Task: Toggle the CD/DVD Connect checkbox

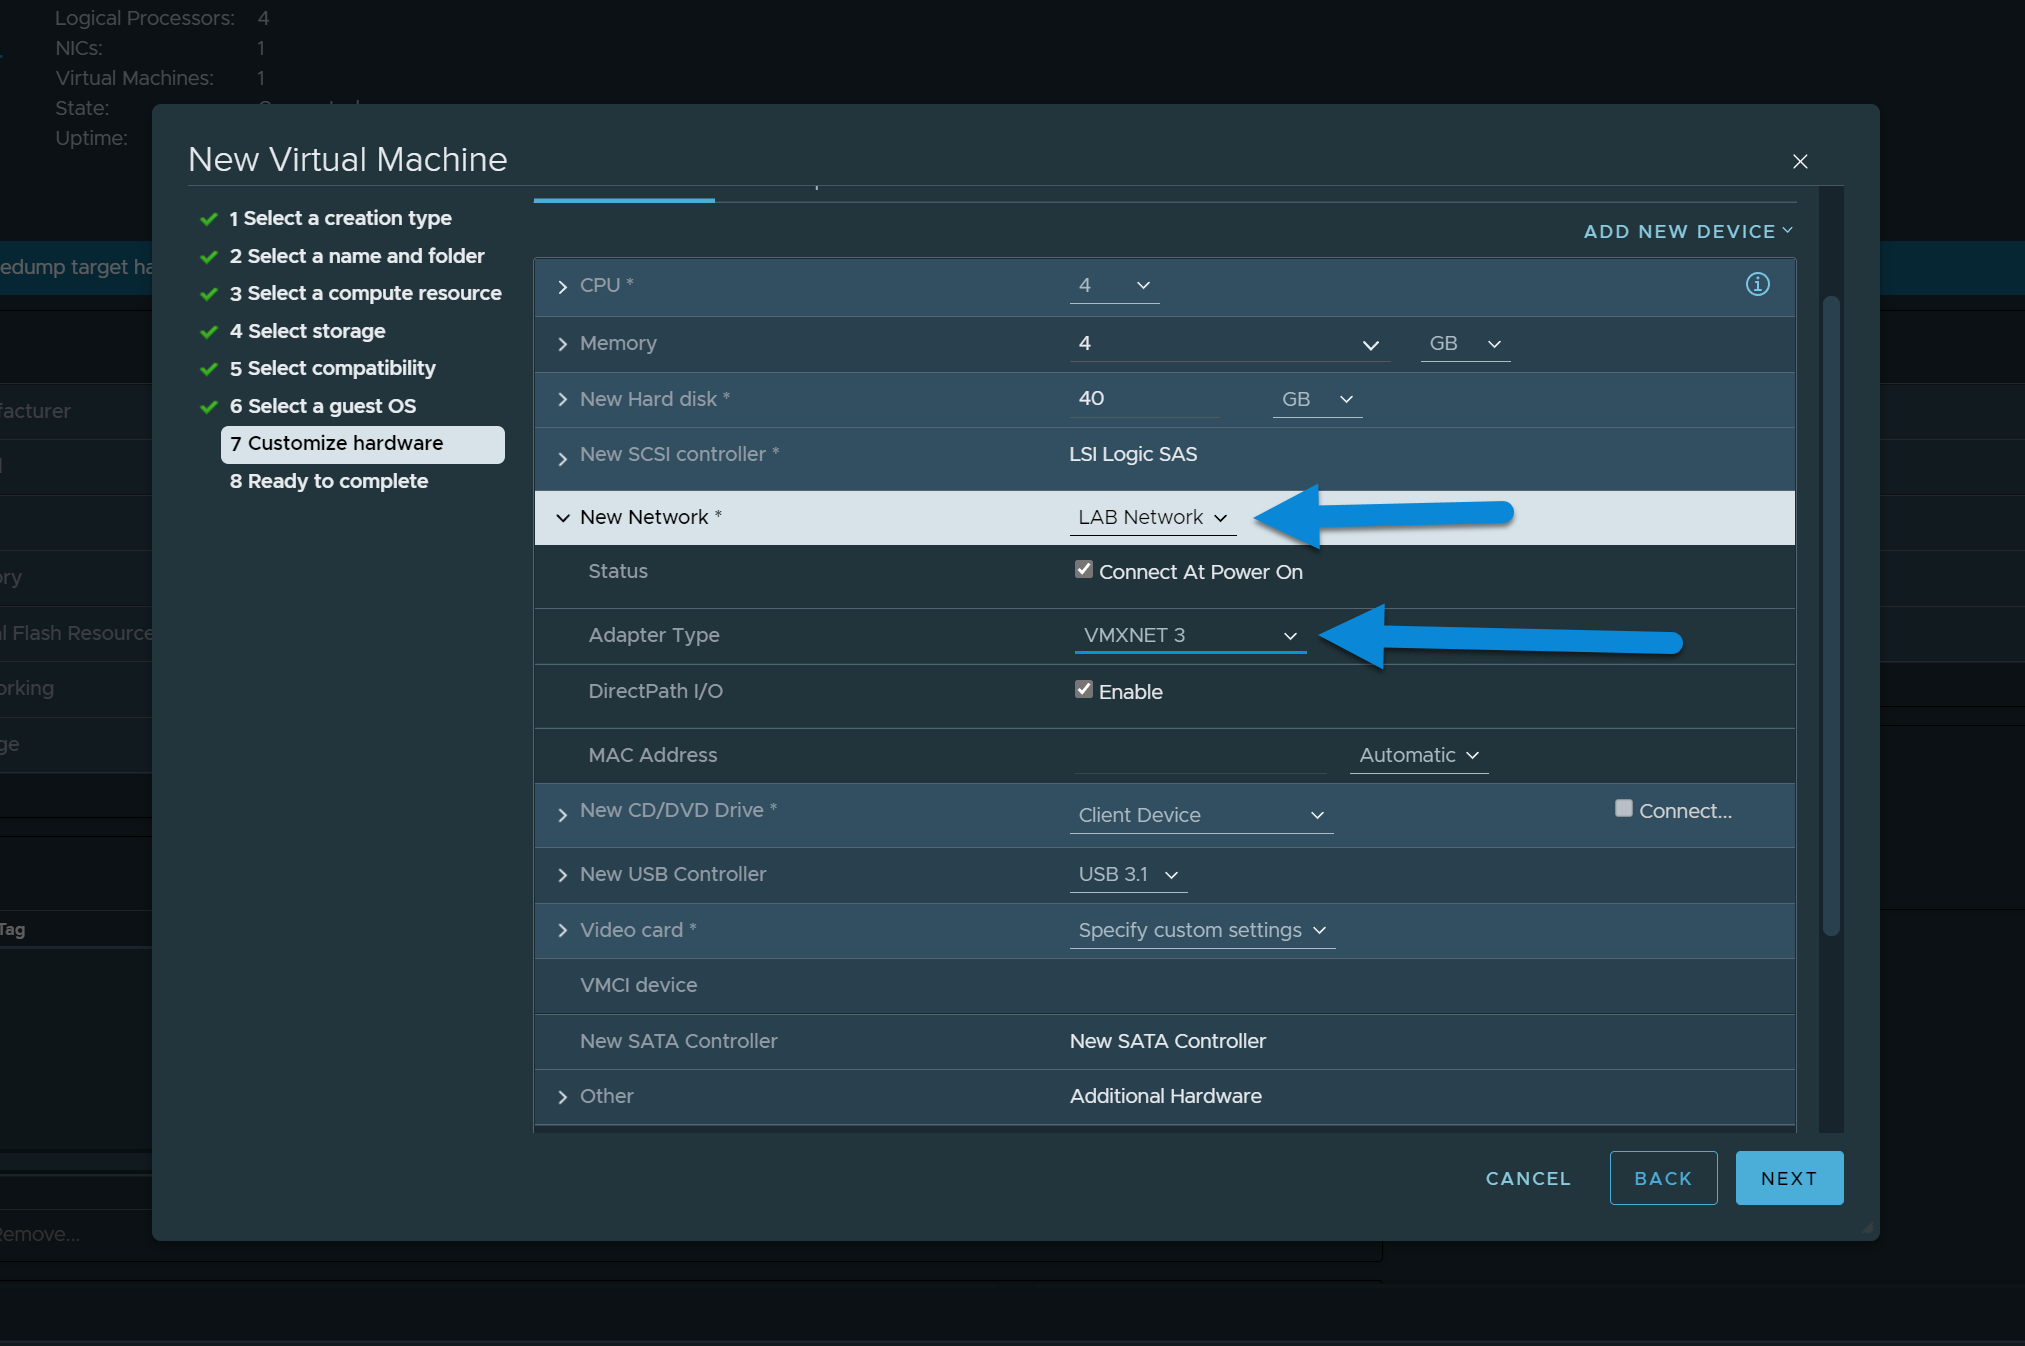Action: [1624, 809]
